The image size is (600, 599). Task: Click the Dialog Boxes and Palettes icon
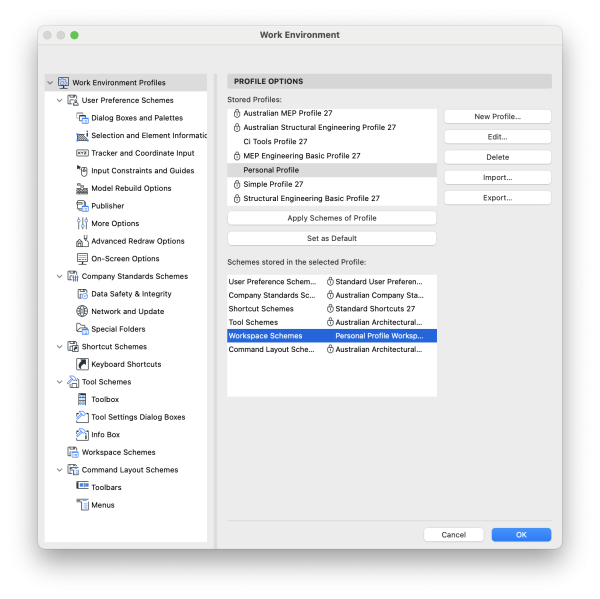click(83, 118)
